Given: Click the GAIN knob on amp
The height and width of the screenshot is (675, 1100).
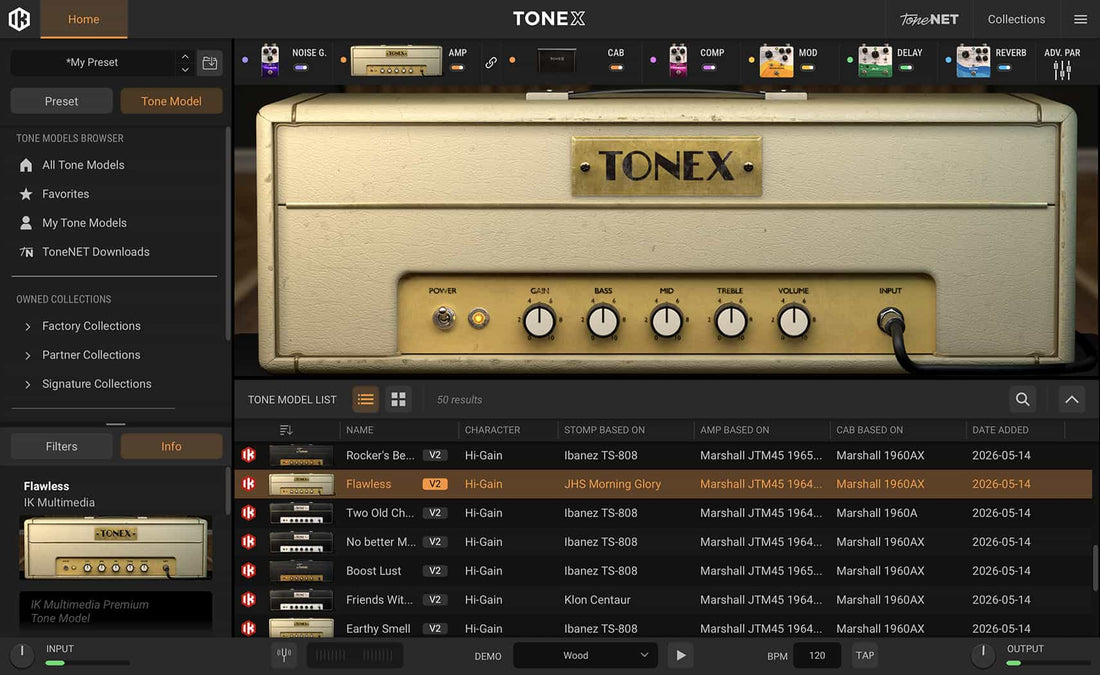Looking at the screenshot, I should (x=539, y=322).
